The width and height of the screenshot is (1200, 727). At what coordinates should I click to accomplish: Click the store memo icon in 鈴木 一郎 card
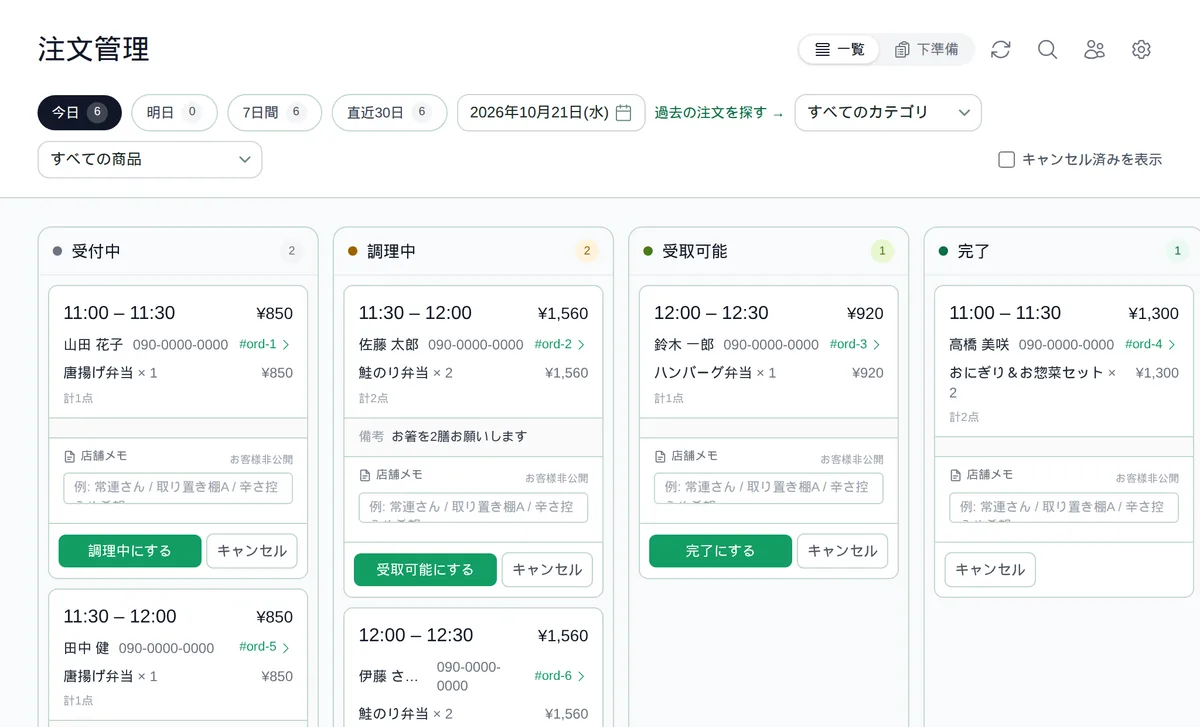(x=660, y=456)
